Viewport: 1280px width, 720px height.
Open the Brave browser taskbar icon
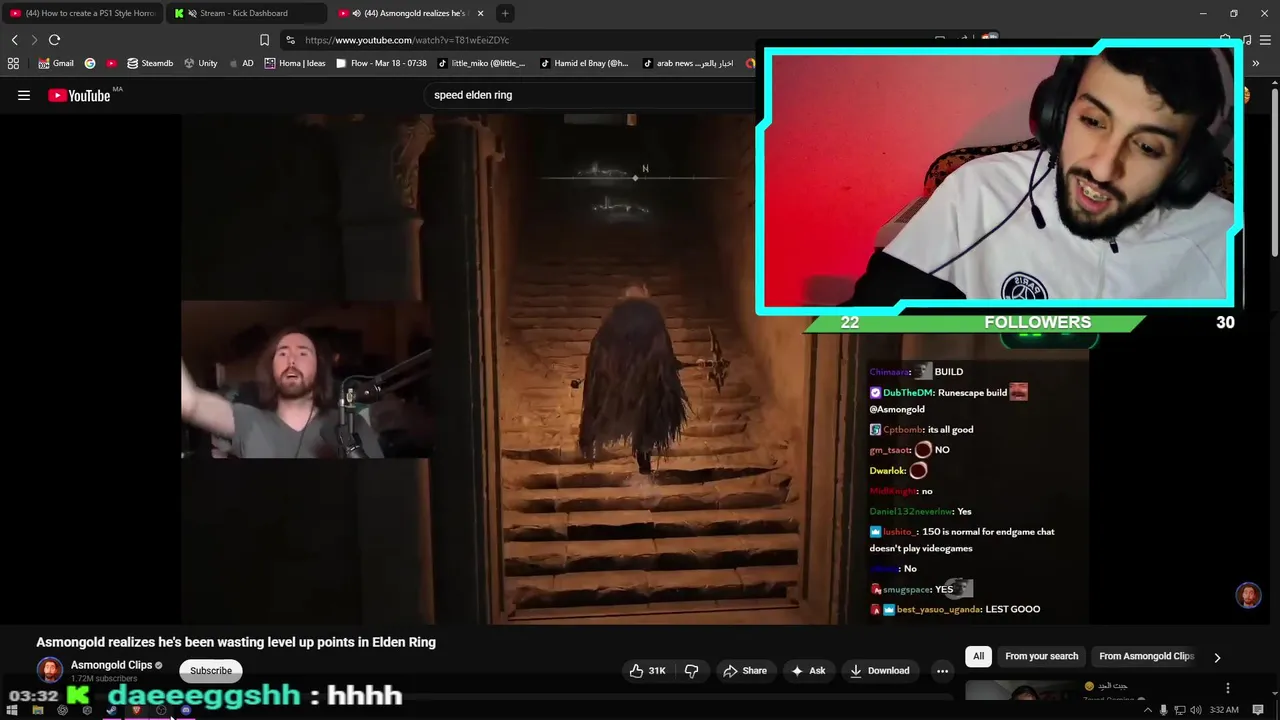pyautogui.click(x=136, y=711)
